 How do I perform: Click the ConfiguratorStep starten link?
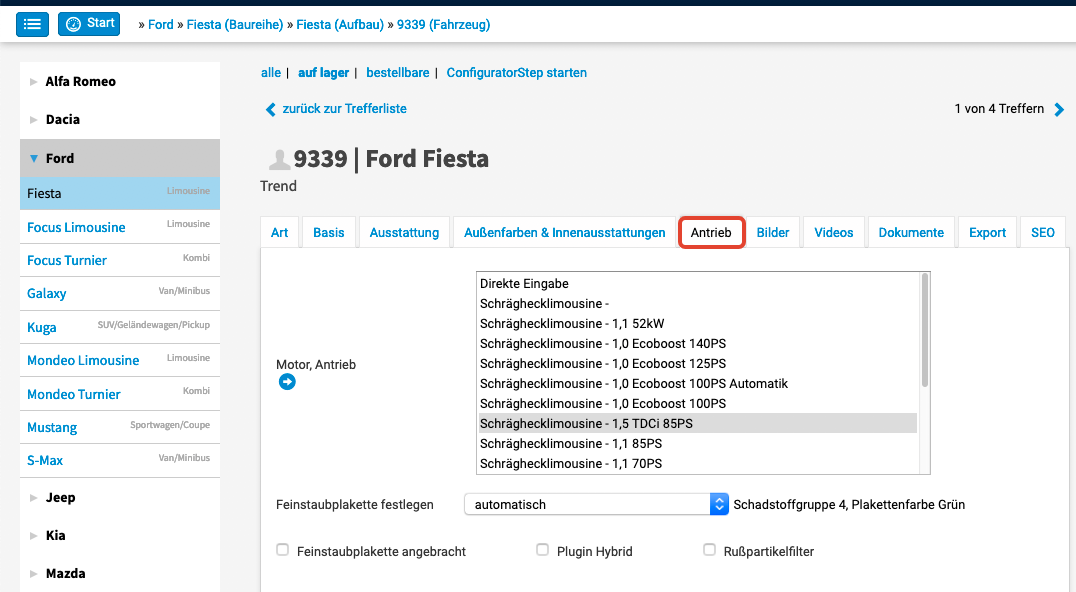(x=516, y=73)
